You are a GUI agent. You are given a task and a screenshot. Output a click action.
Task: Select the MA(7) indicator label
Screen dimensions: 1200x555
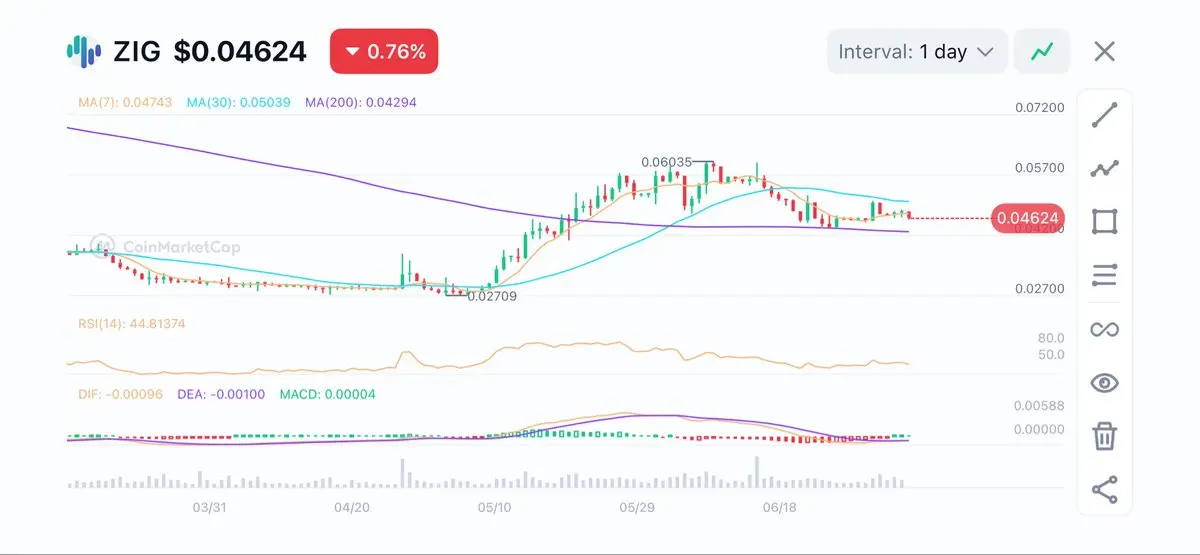(125, 103)
